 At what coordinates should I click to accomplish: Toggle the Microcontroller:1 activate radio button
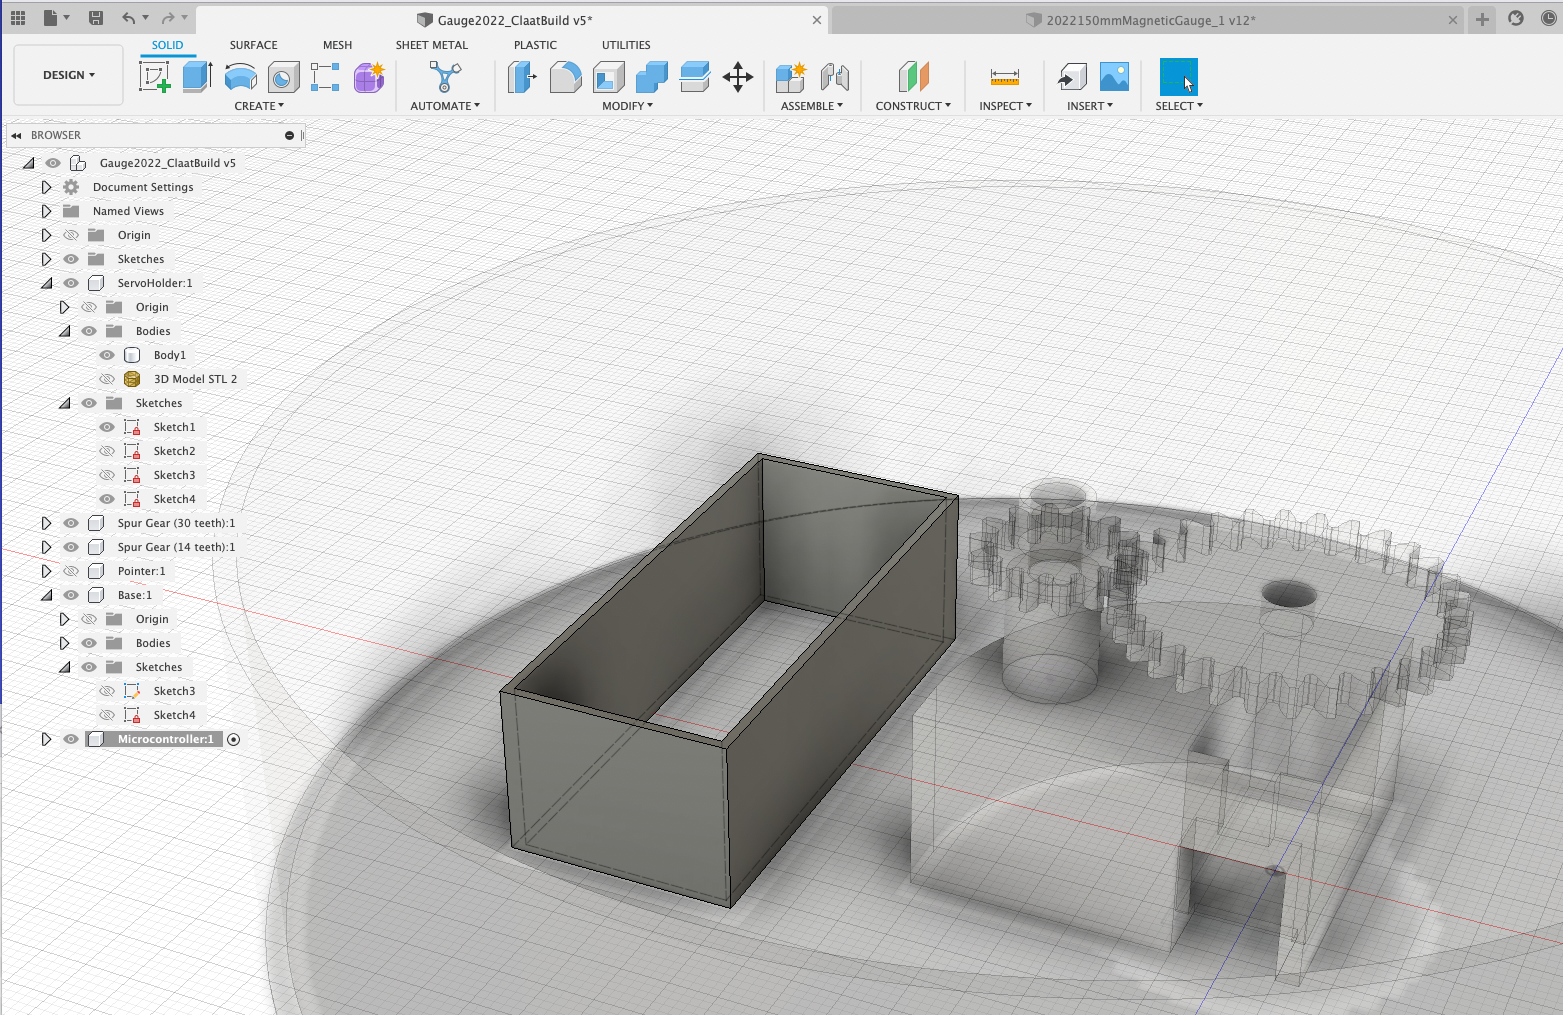tap(234, 740)
